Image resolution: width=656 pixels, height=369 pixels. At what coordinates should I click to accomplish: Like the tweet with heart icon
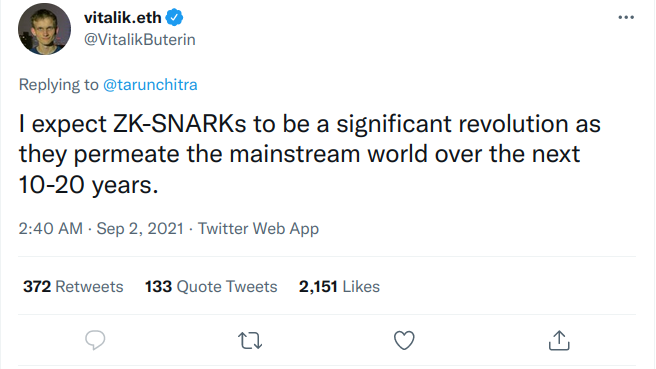(404, 340)
